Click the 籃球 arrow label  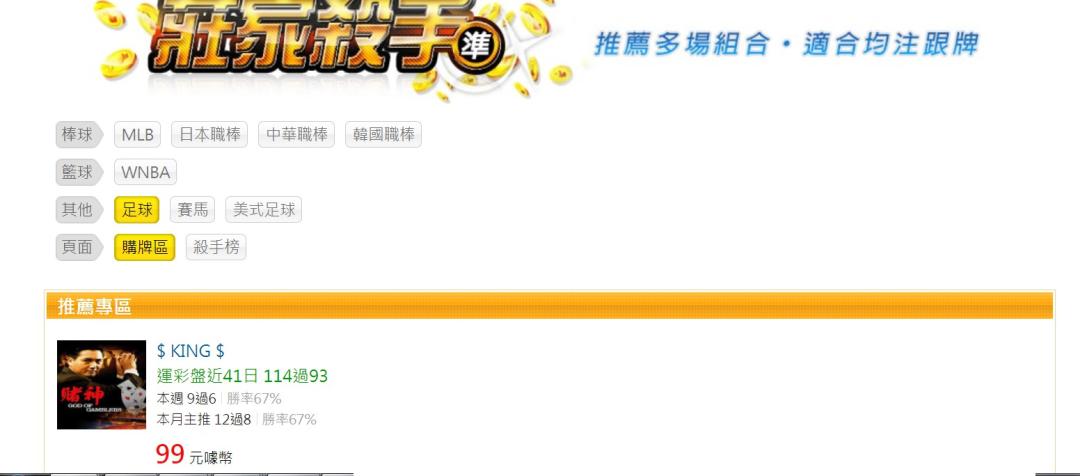(79, 172)
